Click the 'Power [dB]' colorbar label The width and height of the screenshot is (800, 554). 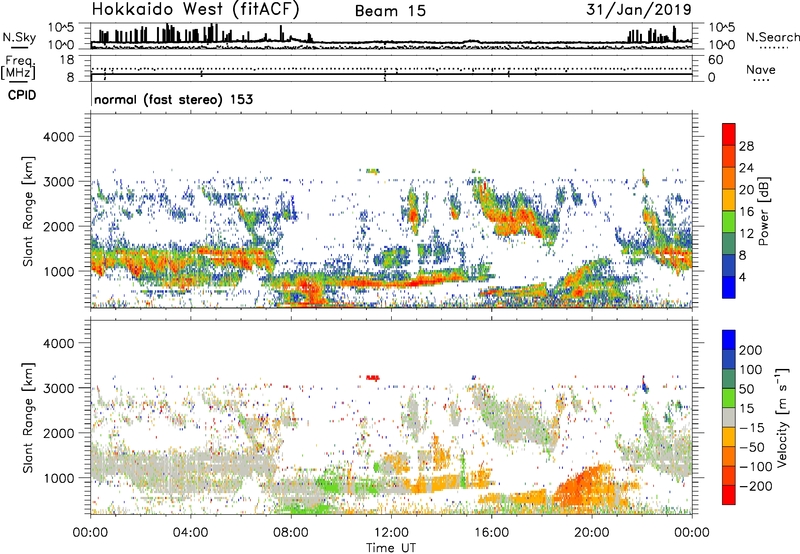[x=763, y=211]
